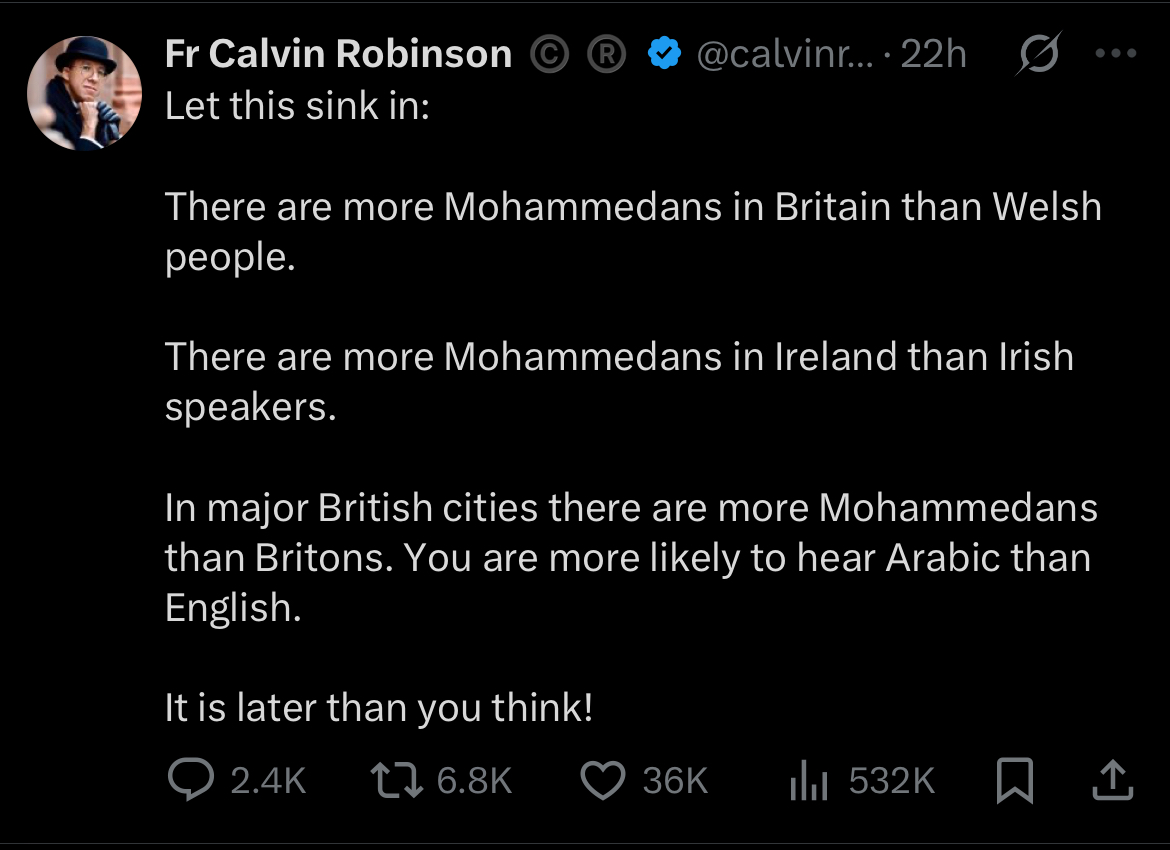Image resolution: width=1170 pixels, height=850 pixels.
Task: Click the "Let this sink in:" post text
Action: click(x=297, y=105)
